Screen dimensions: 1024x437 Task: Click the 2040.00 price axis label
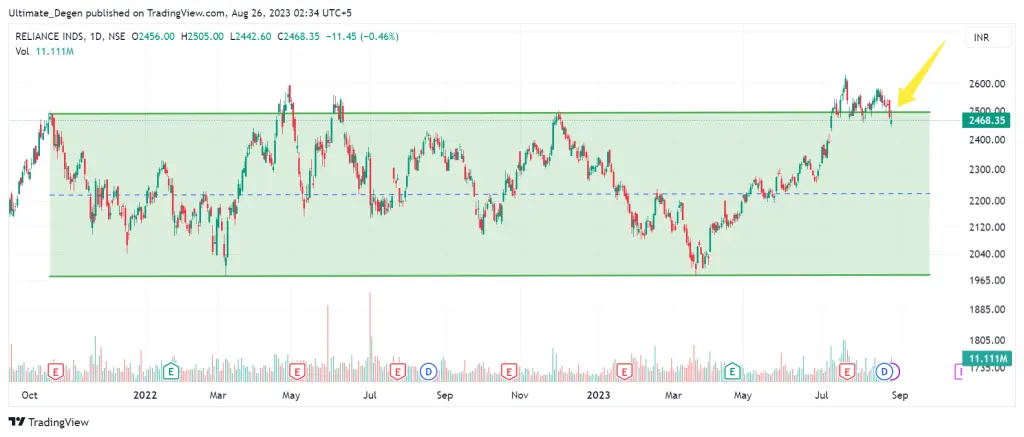(x=985, y=254)
